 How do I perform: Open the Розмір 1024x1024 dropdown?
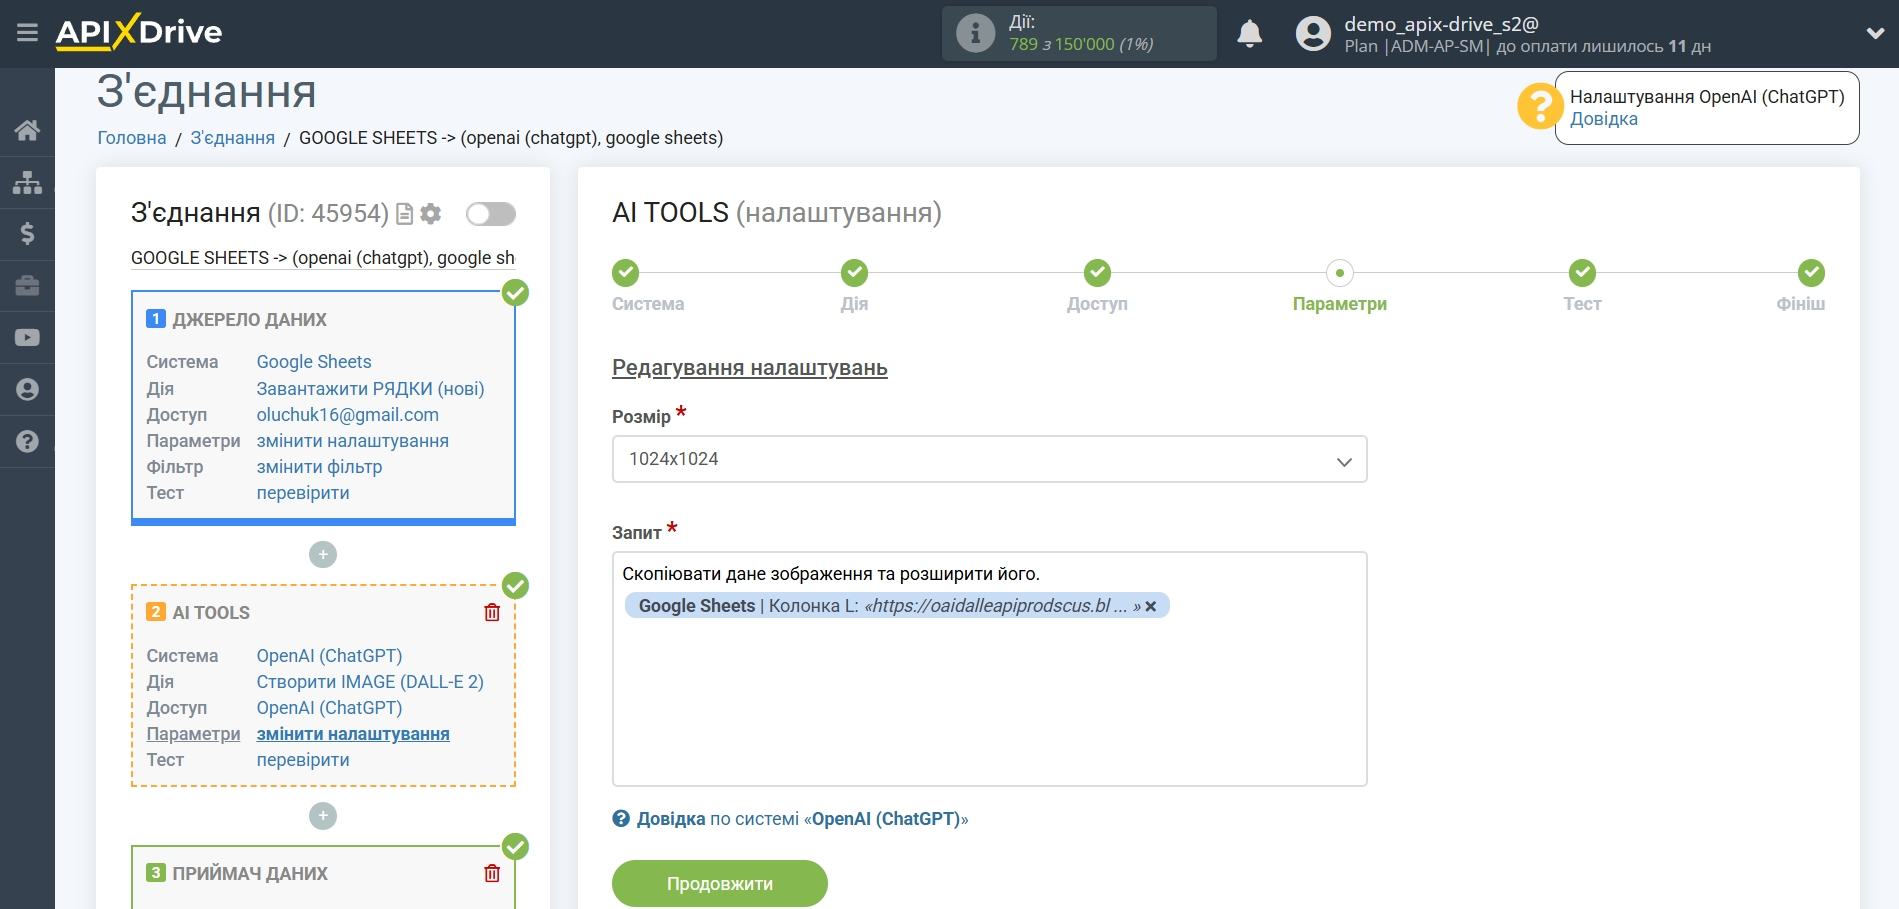pos(989,459)
